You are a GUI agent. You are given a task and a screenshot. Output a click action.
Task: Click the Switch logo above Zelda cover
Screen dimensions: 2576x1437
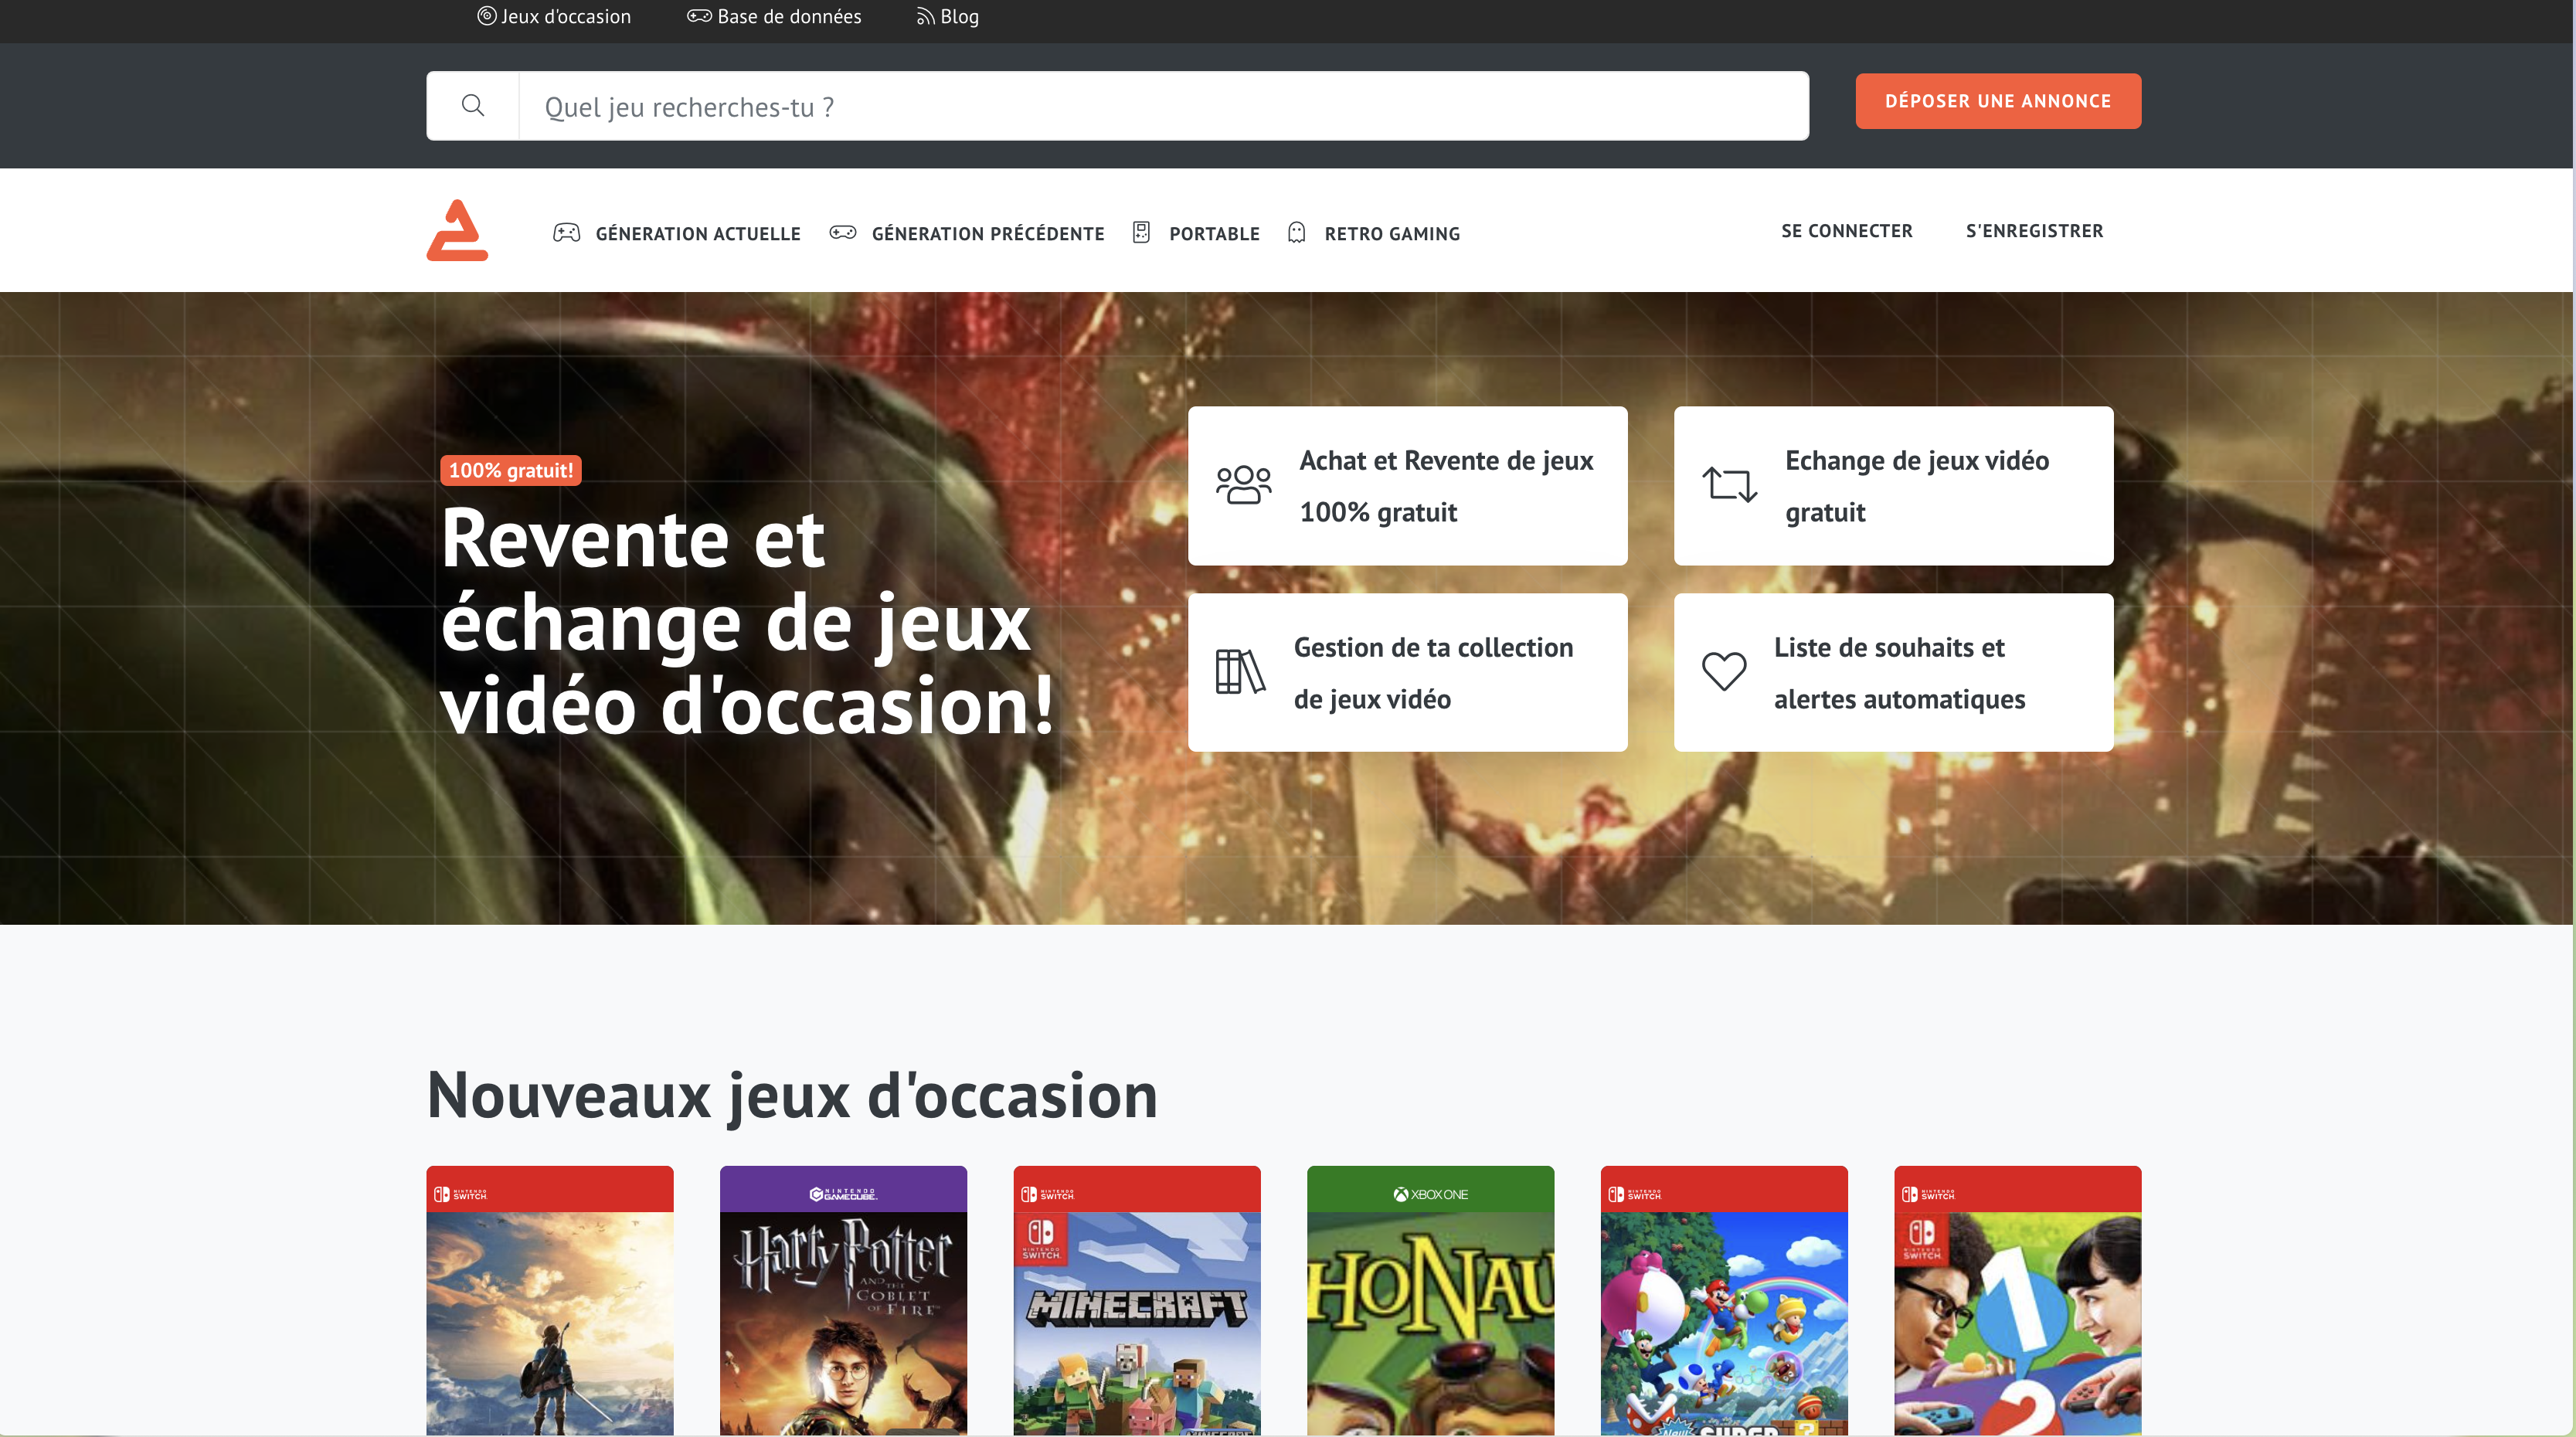(x=460, y=1194)
